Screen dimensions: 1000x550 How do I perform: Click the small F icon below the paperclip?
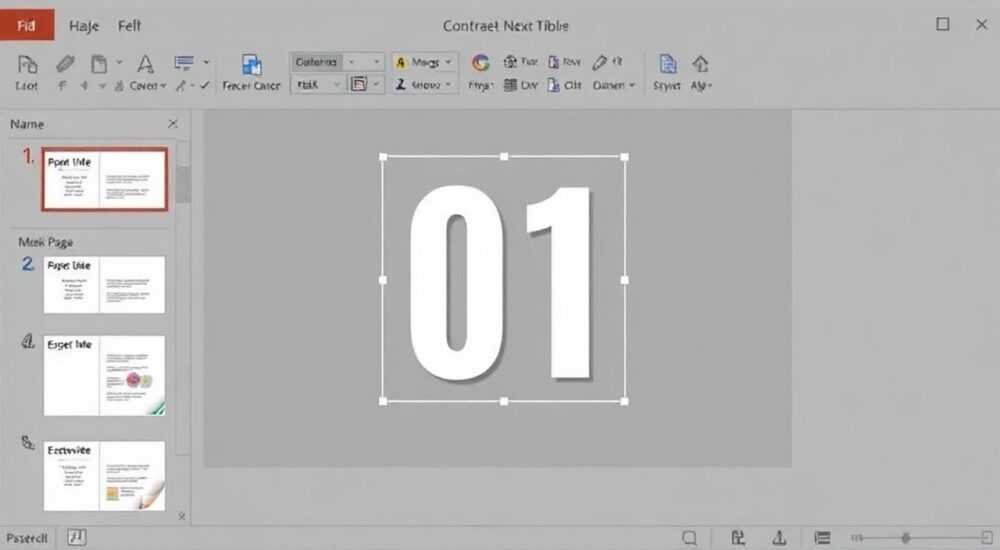(x=62, y=85)
